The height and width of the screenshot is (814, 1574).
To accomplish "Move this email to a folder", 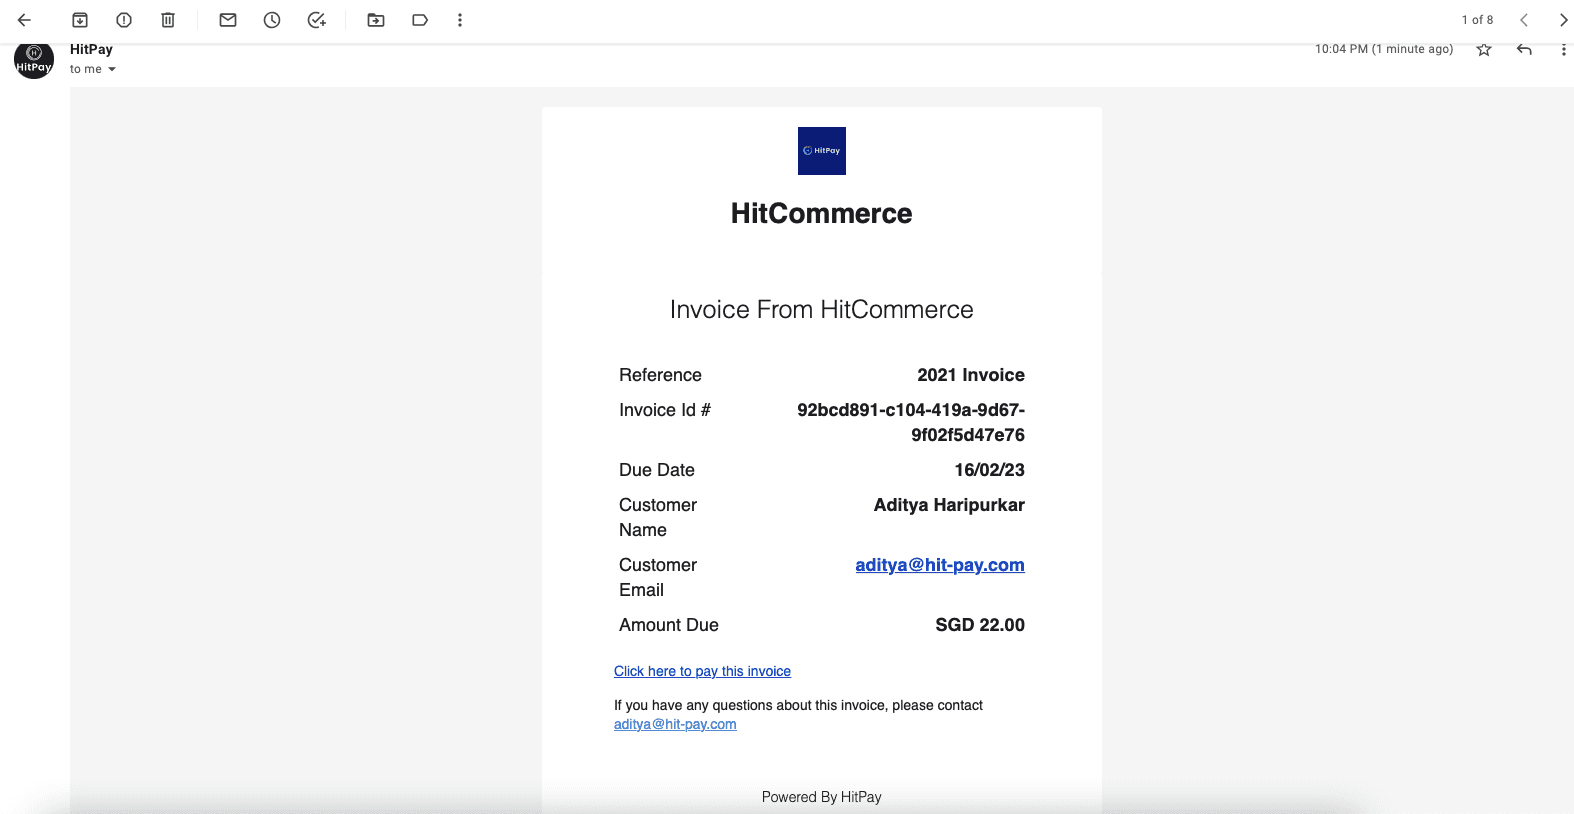I will [376, 20].
